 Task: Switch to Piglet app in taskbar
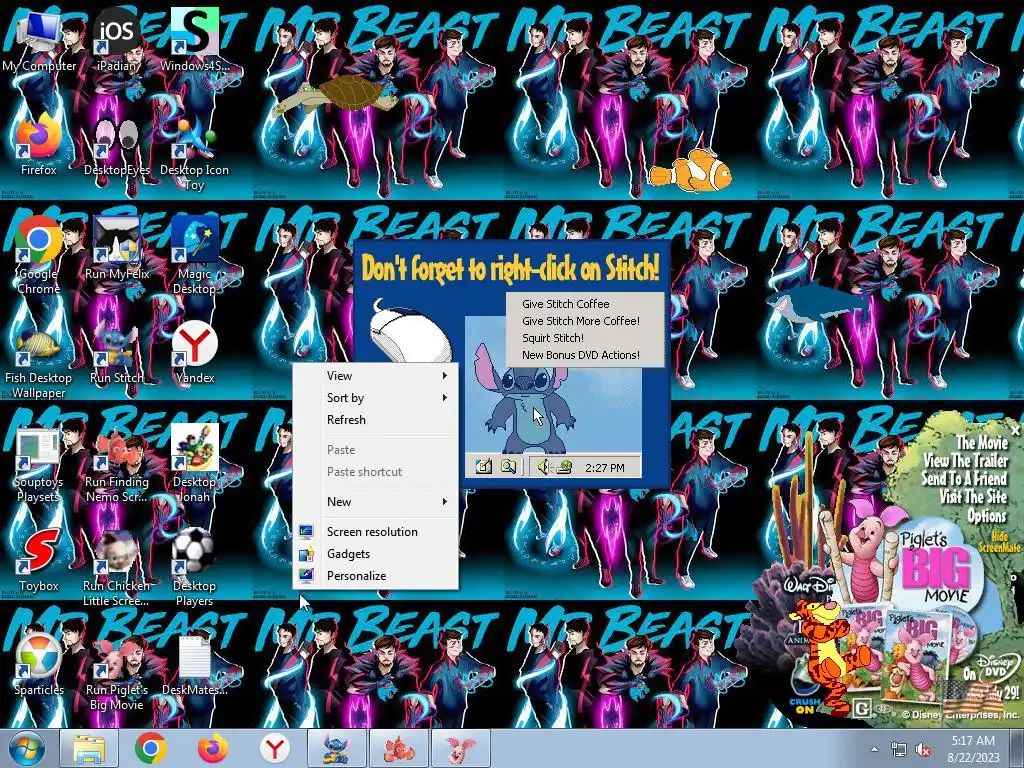click(460, 748)
